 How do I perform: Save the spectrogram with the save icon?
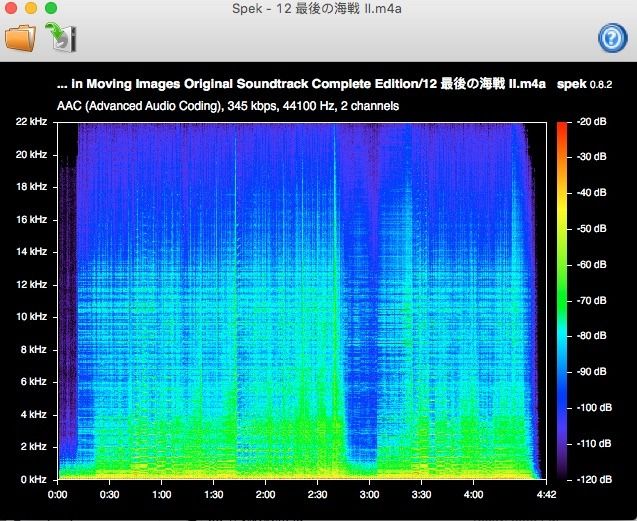coord(61,37)
